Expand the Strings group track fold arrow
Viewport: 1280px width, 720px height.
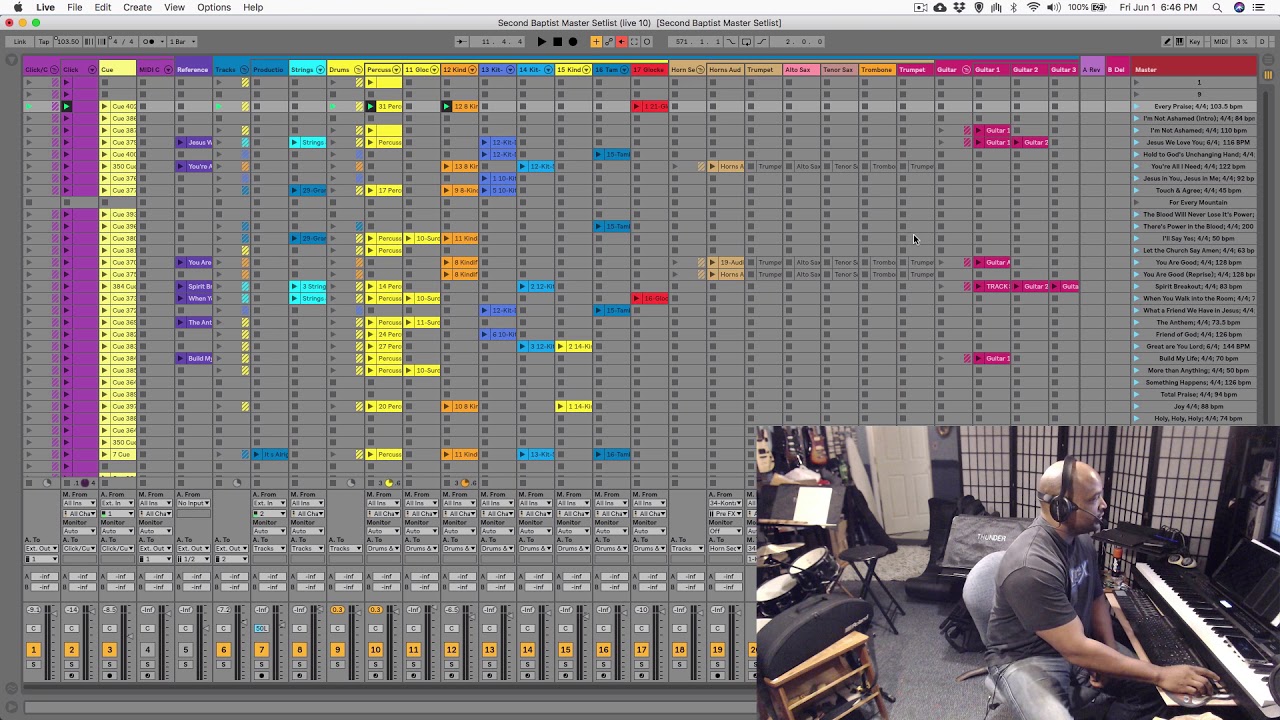(320, 70)
